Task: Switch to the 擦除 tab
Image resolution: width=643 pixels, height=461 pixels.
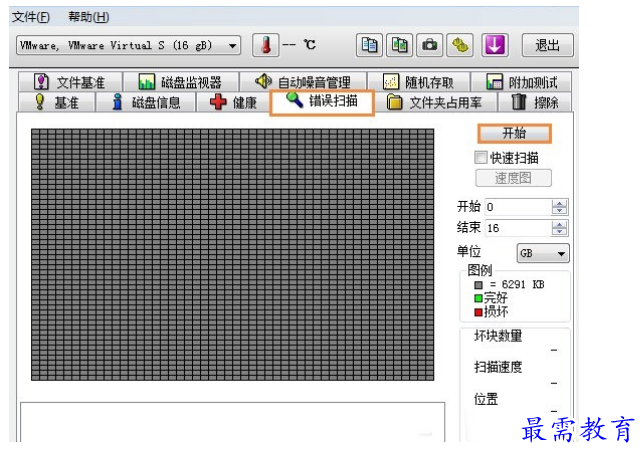Action: tap(535, 102)
